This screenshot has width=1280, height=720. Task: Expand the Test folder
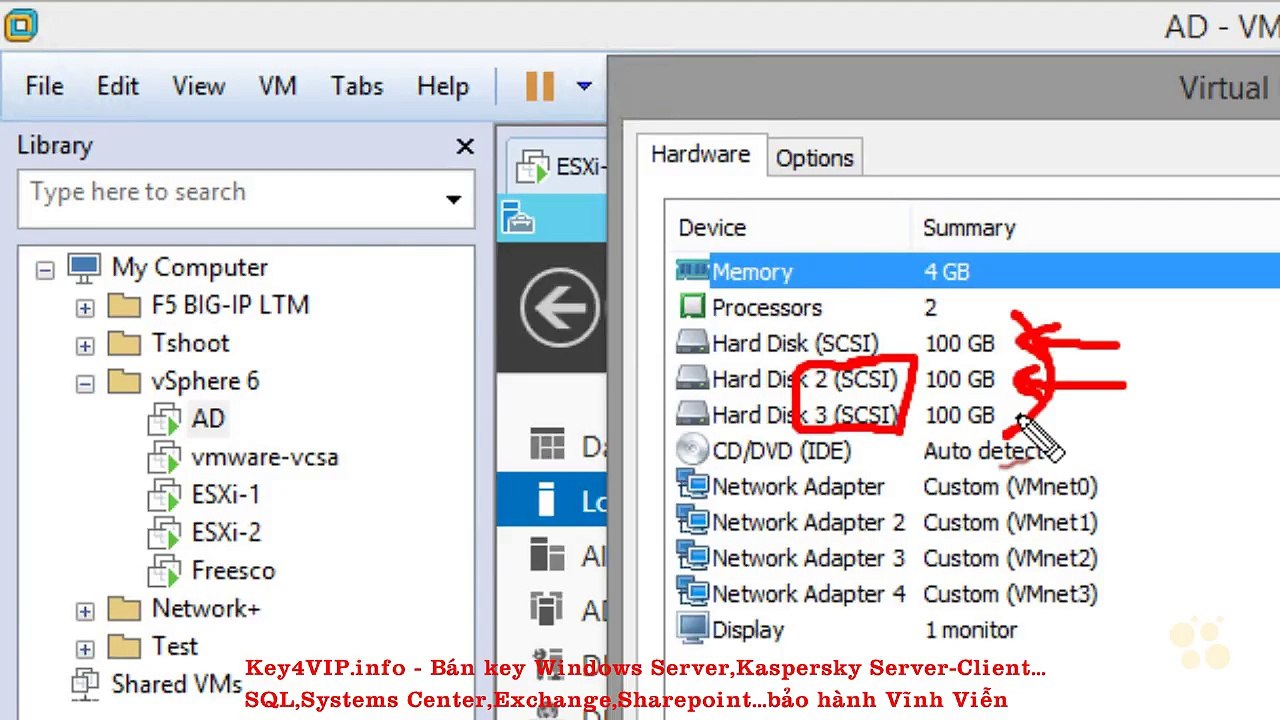tap(85, 648)
